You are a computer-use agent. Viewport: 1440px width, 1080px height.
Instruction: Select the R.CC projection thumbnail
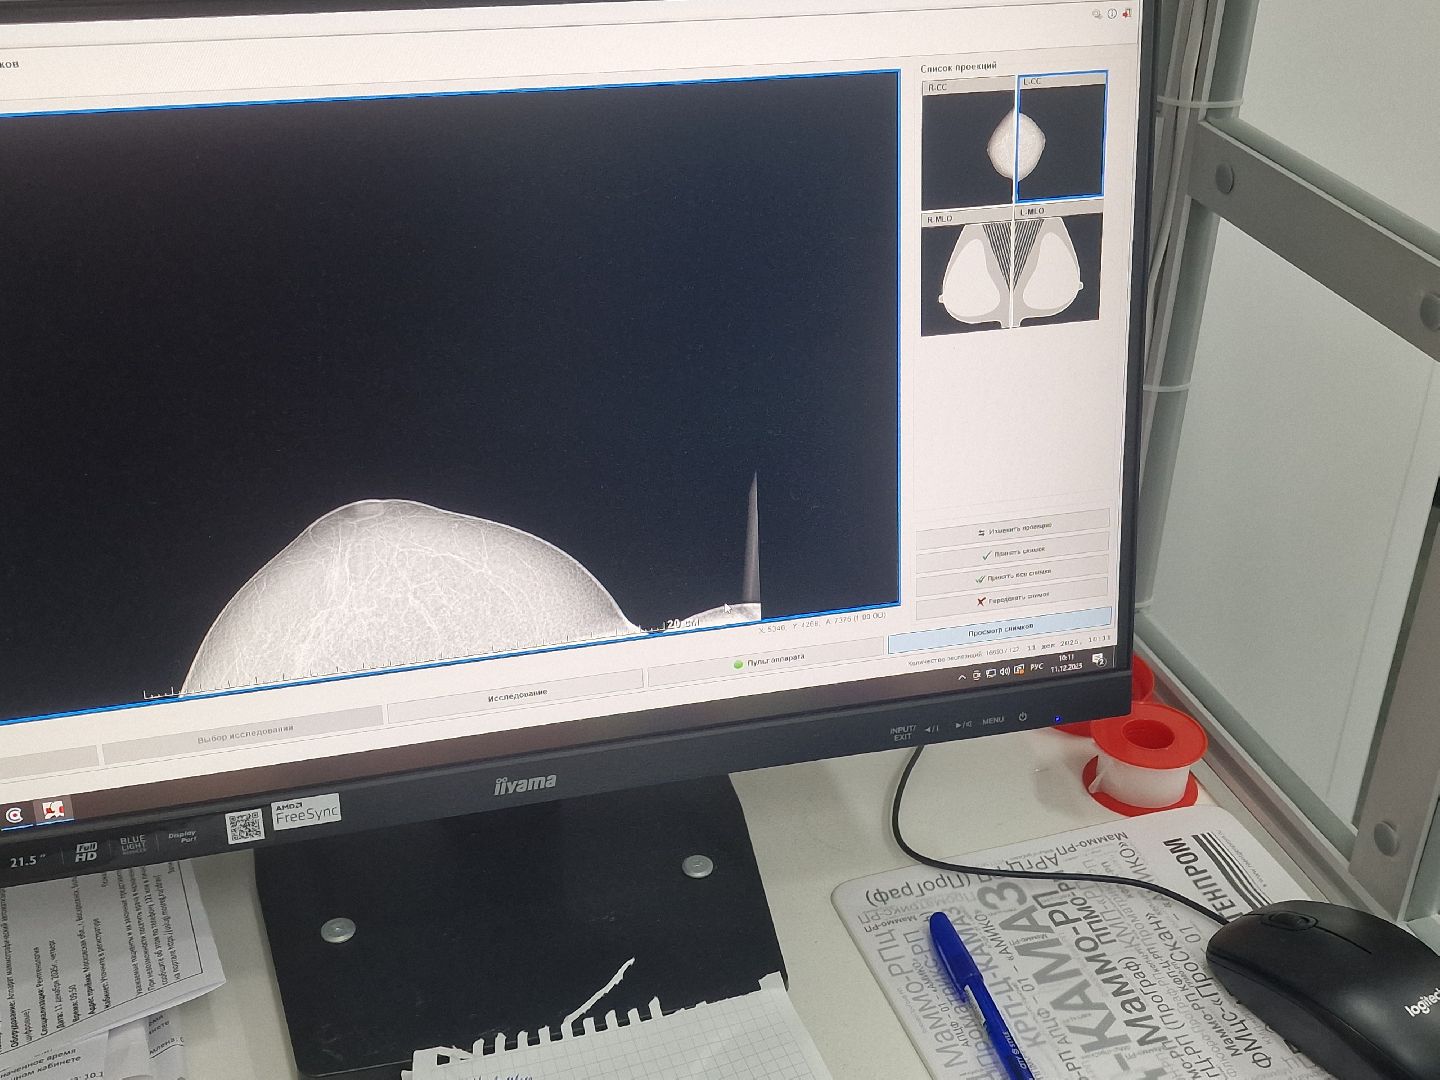click(x=968, y=143)
